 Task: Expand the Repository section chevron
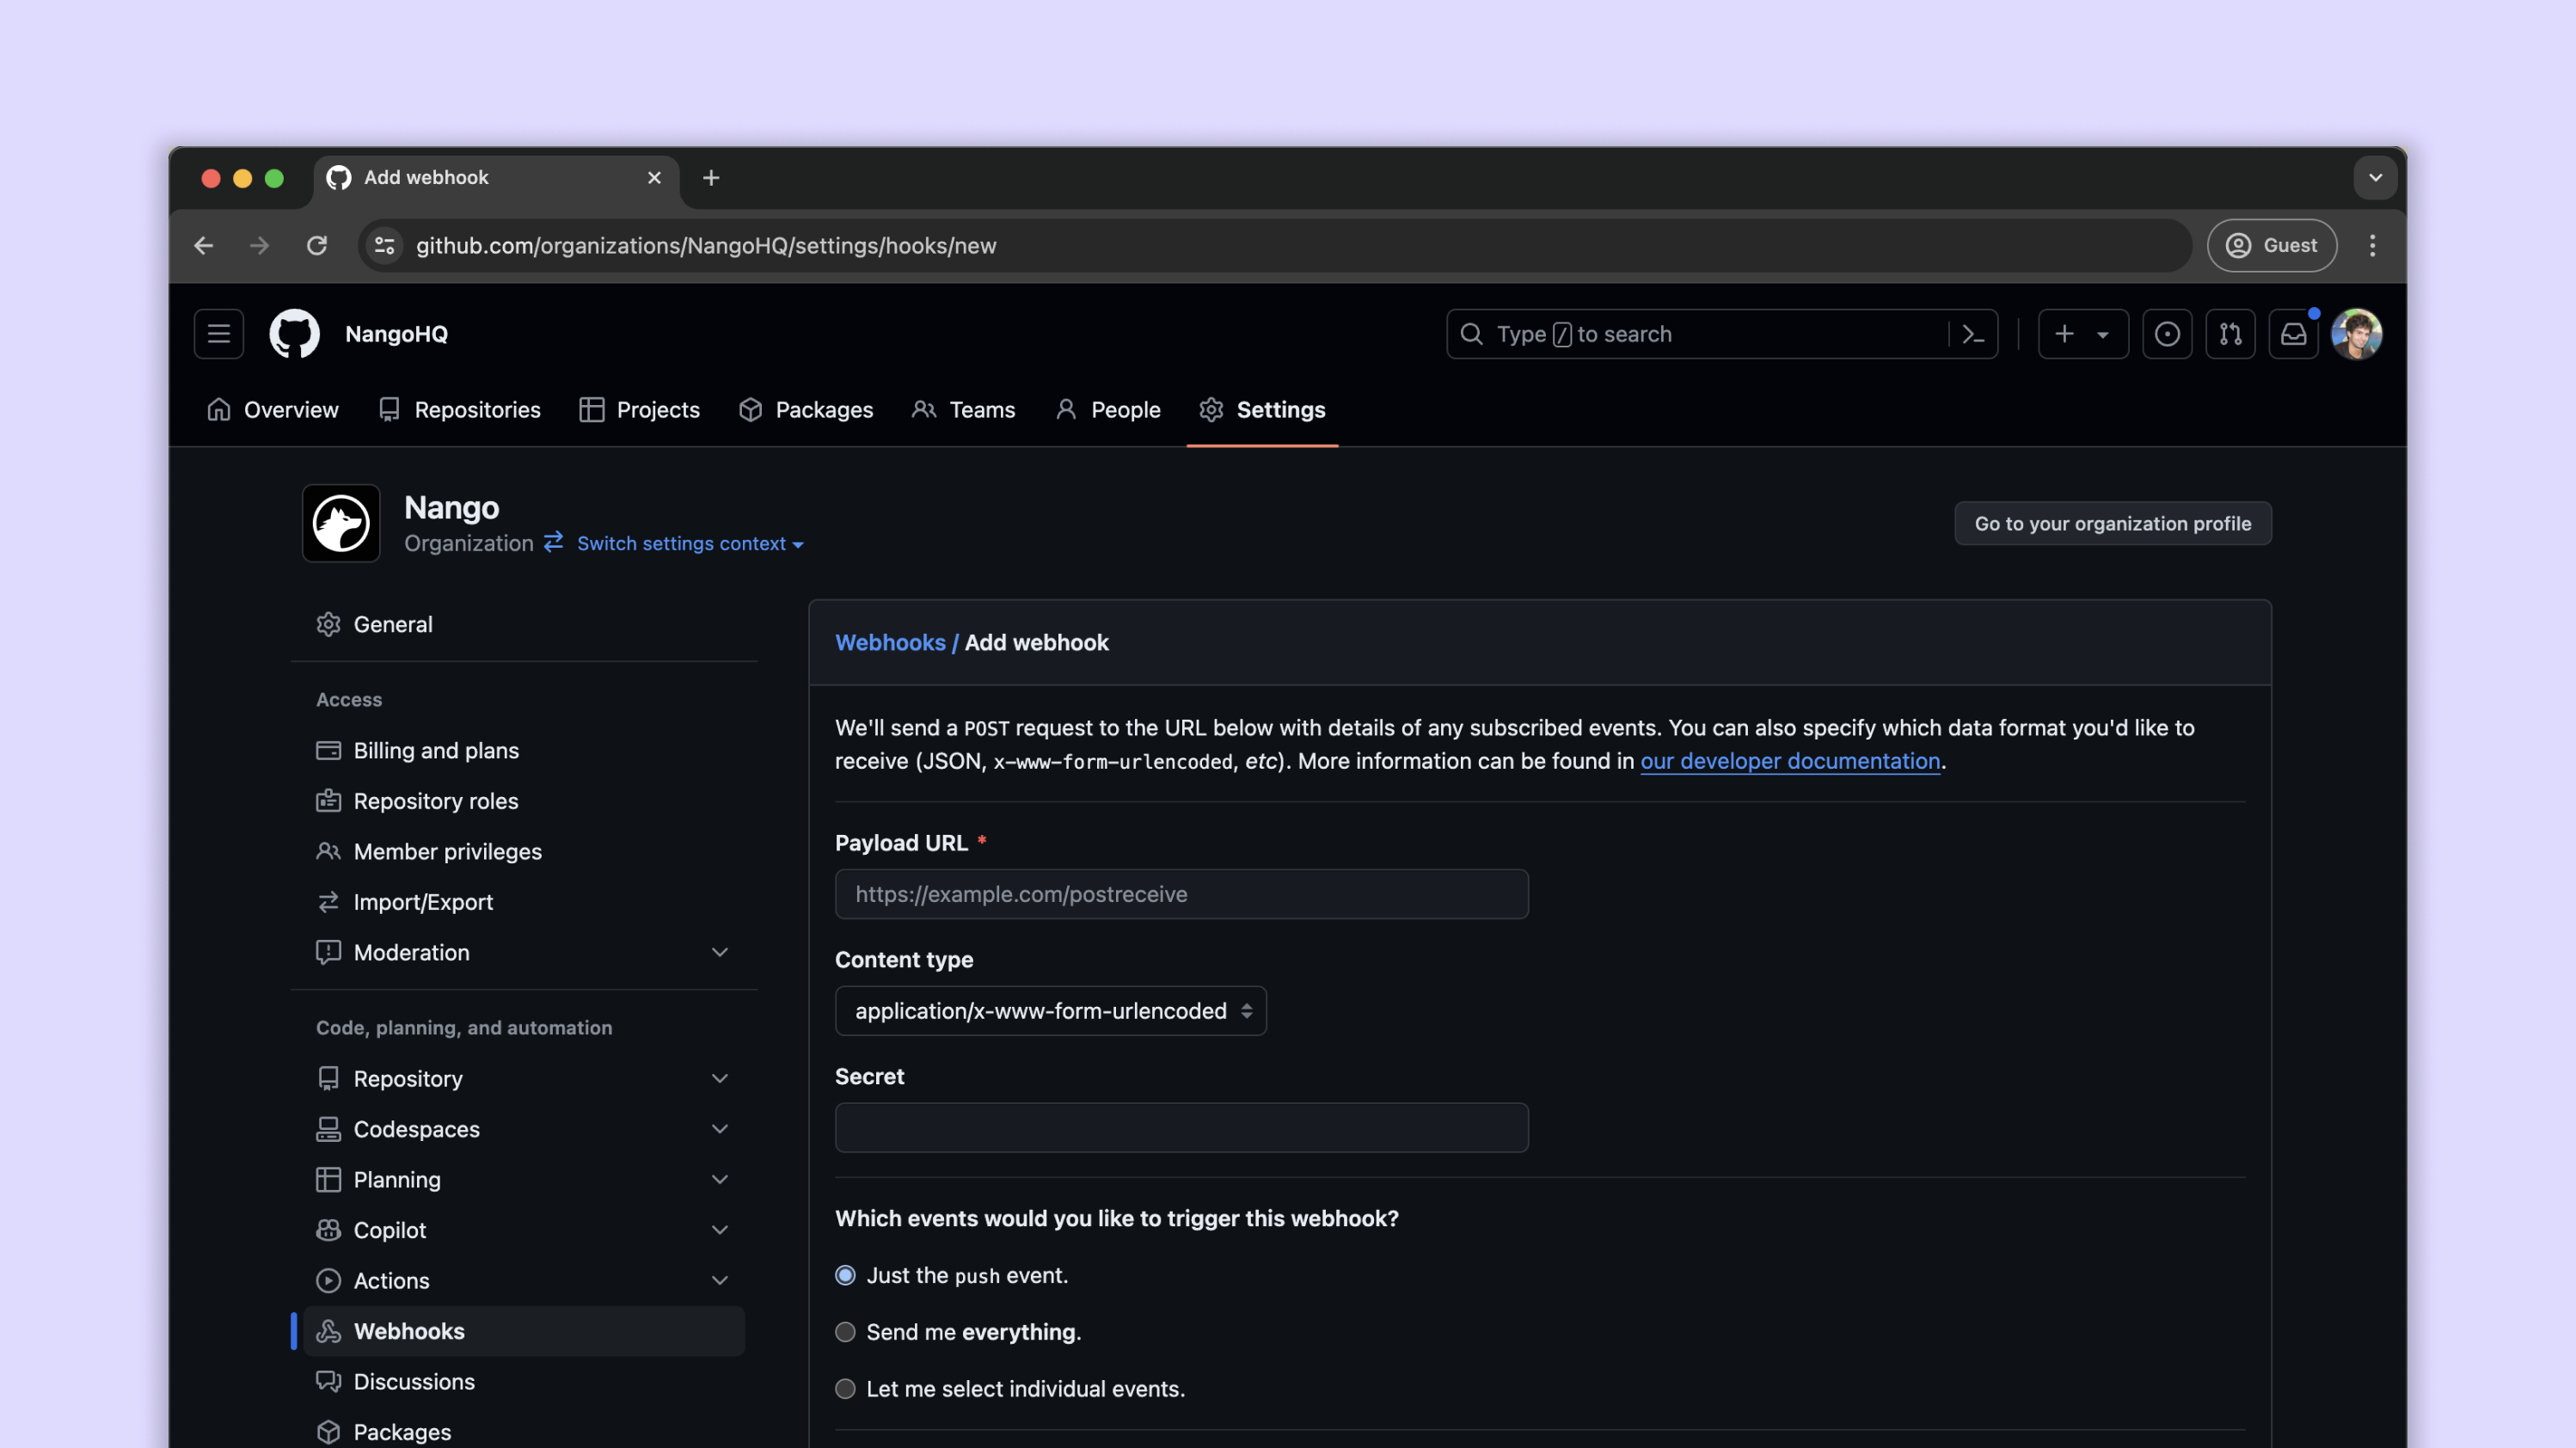coord(720,1078)
